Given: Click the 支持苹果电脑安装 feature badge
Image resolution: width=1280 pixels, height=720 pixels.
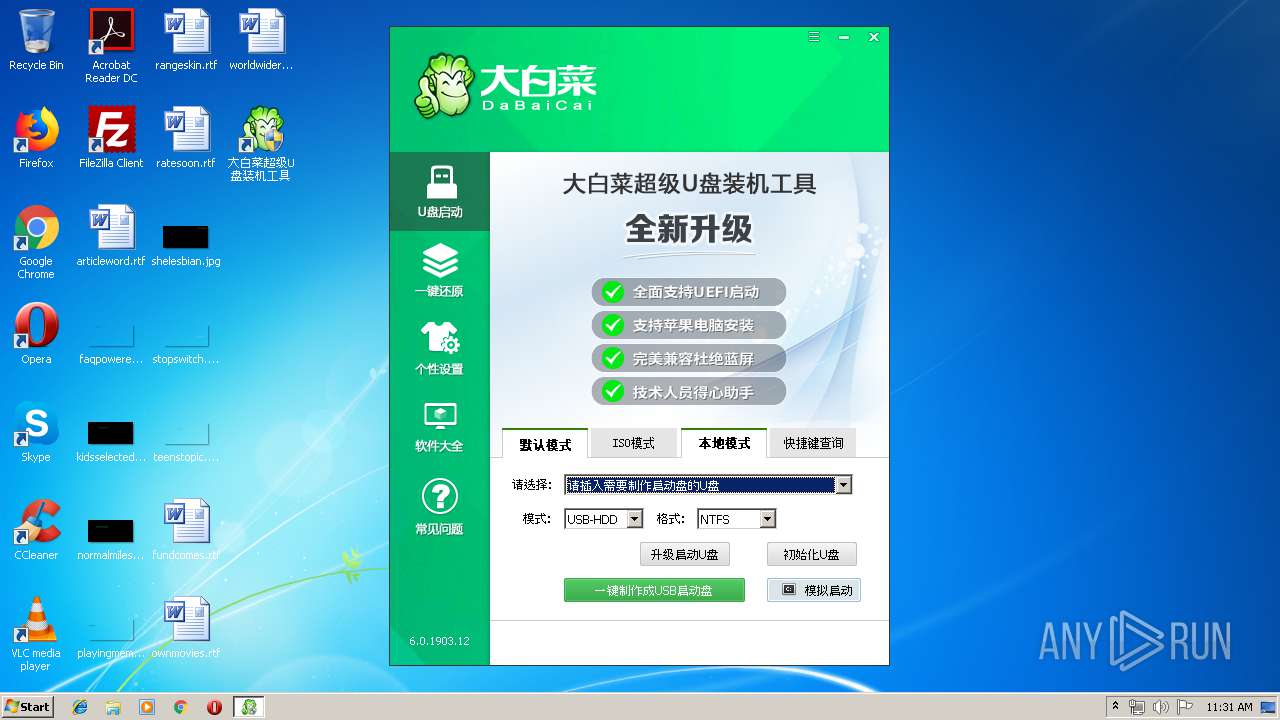Looking at the screenshot, I should pyautogui.click(x=688, y=325).
